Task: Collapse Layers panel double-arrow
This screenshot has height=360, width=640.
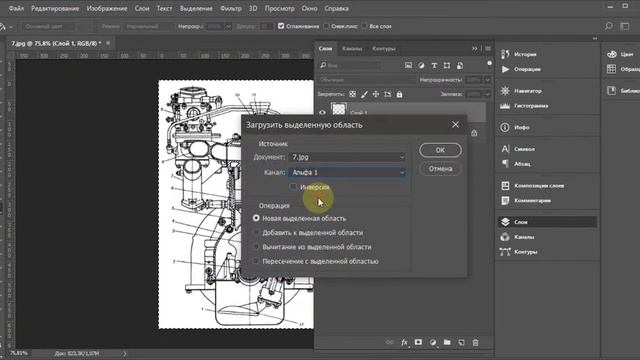Action: coord(474,49)
